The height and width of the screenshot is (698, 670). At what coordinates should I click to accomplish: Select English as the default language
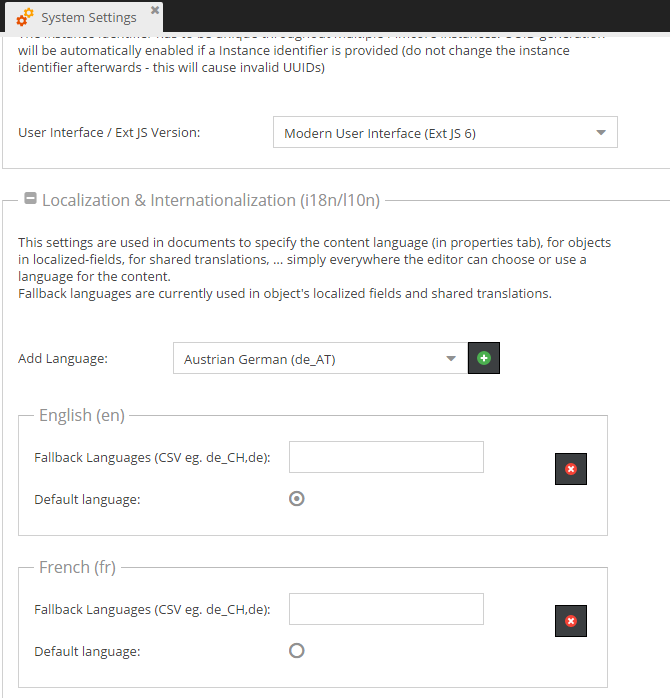(x=296, y=499)
